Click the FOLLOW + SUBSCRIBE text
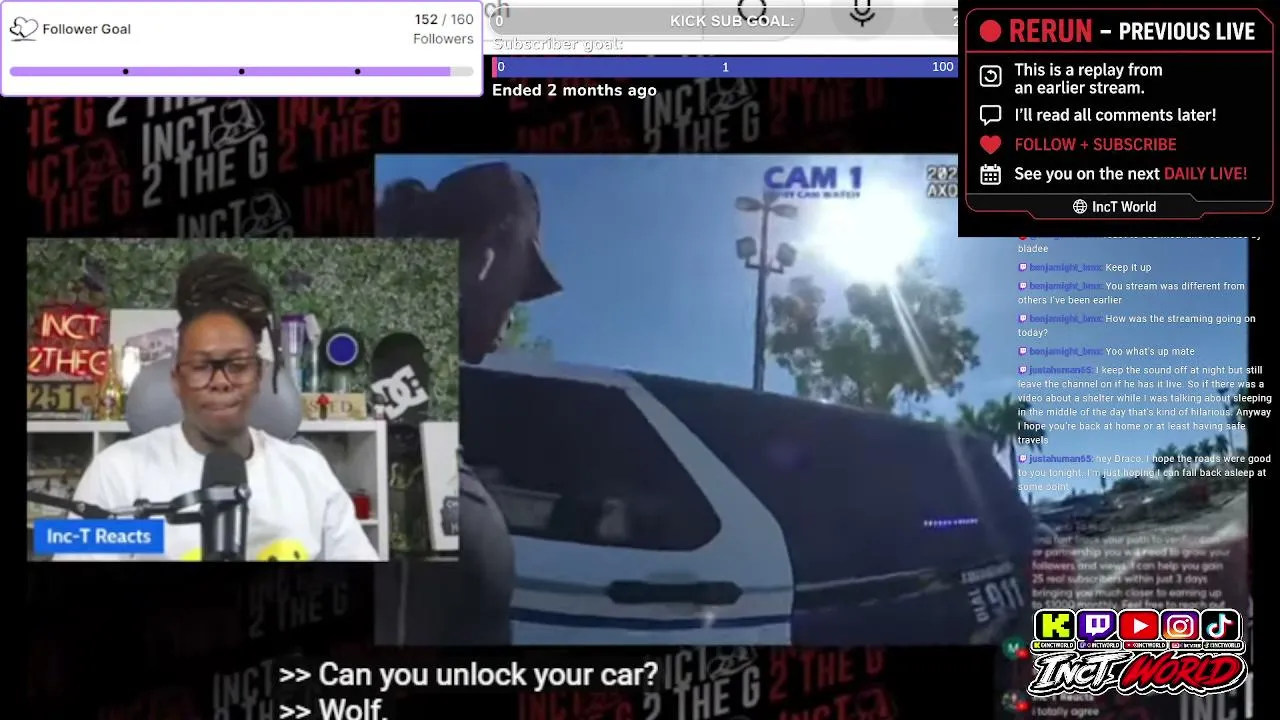1280x720 pixels. pos(1095,145)
